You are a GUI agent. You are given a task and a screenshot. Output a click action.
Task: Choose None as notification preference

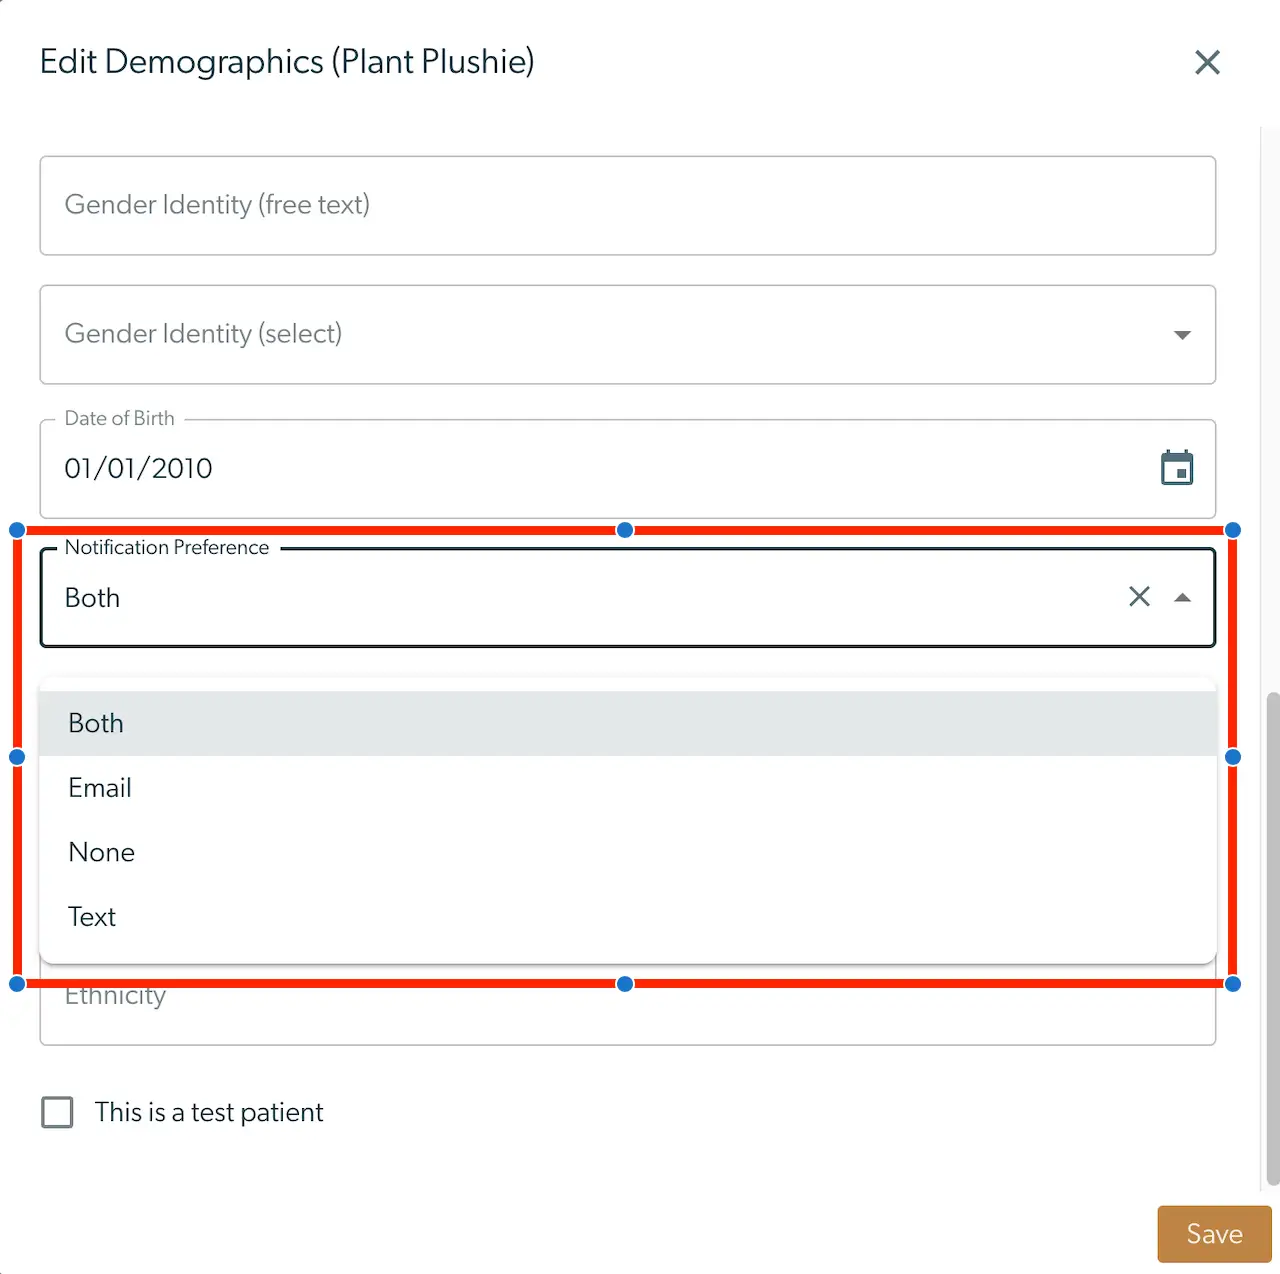[x=101, y=852]
